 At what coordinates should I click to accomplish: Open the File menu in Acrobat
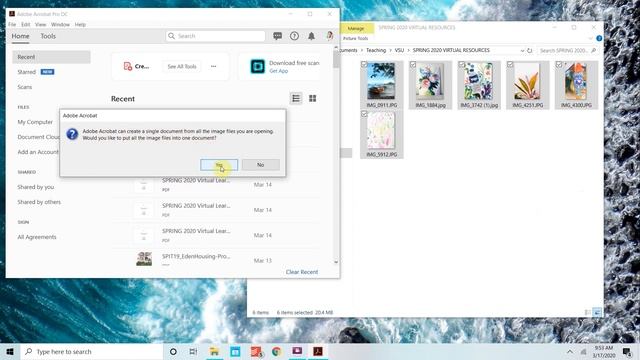12,24
